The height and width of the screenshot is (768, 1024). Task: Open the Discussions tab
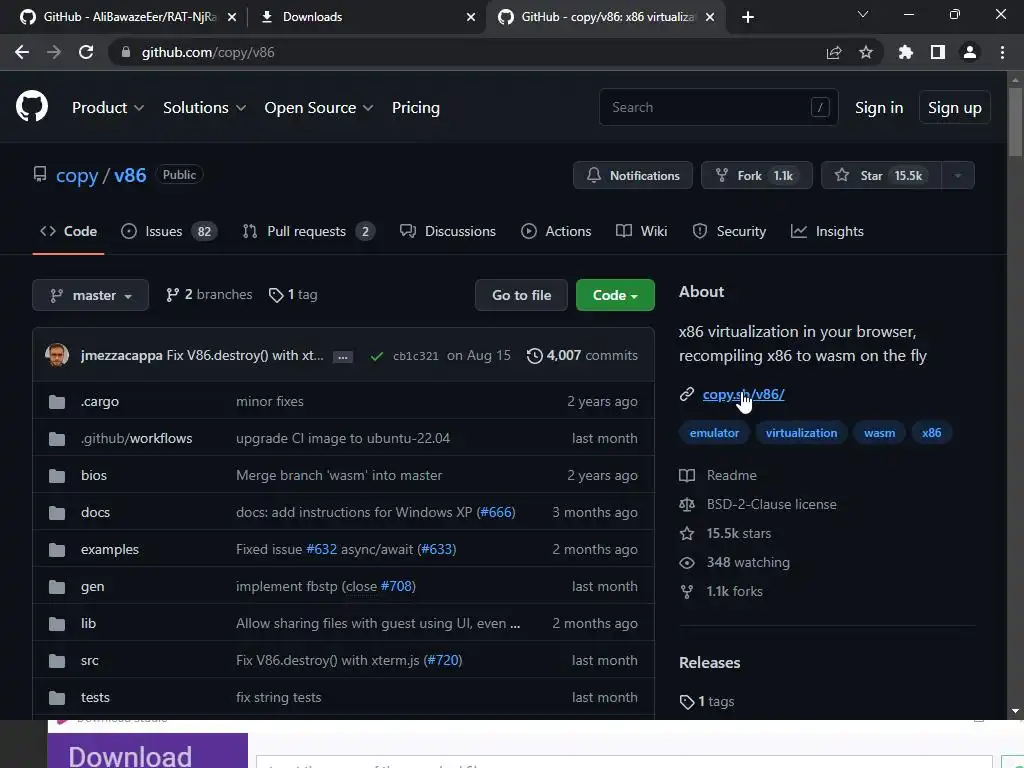click(x=447, y=231)
